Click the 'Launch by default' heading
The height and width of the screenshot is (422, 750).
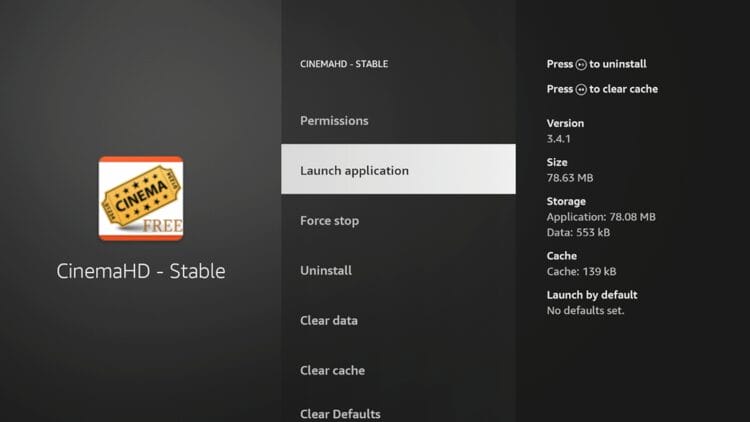tap(592, 295)
